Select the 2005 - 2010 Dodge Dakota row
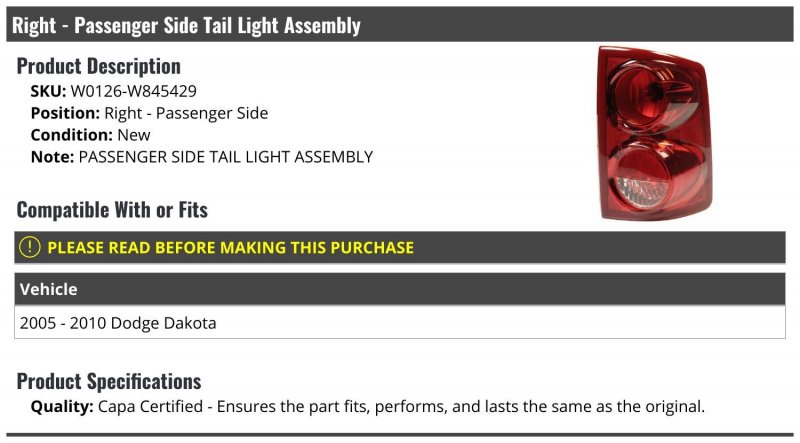Screen dimensions: 800x443 click(x=399, y=323)
